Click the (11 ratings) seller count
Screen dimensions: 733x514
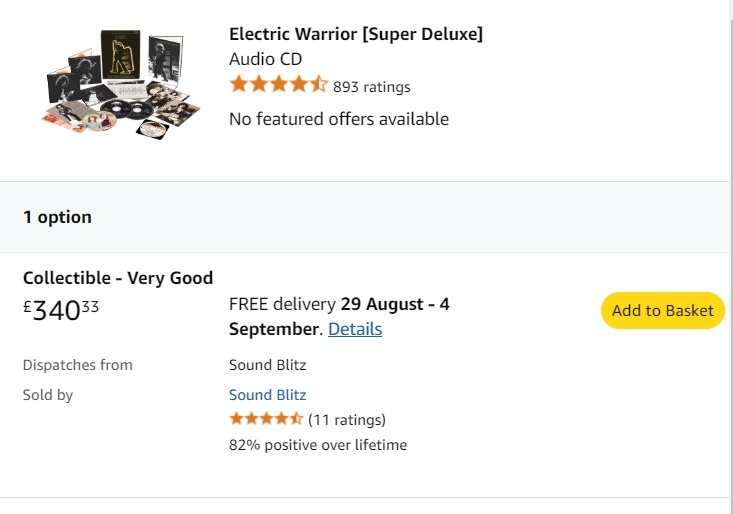coord(347,419)
